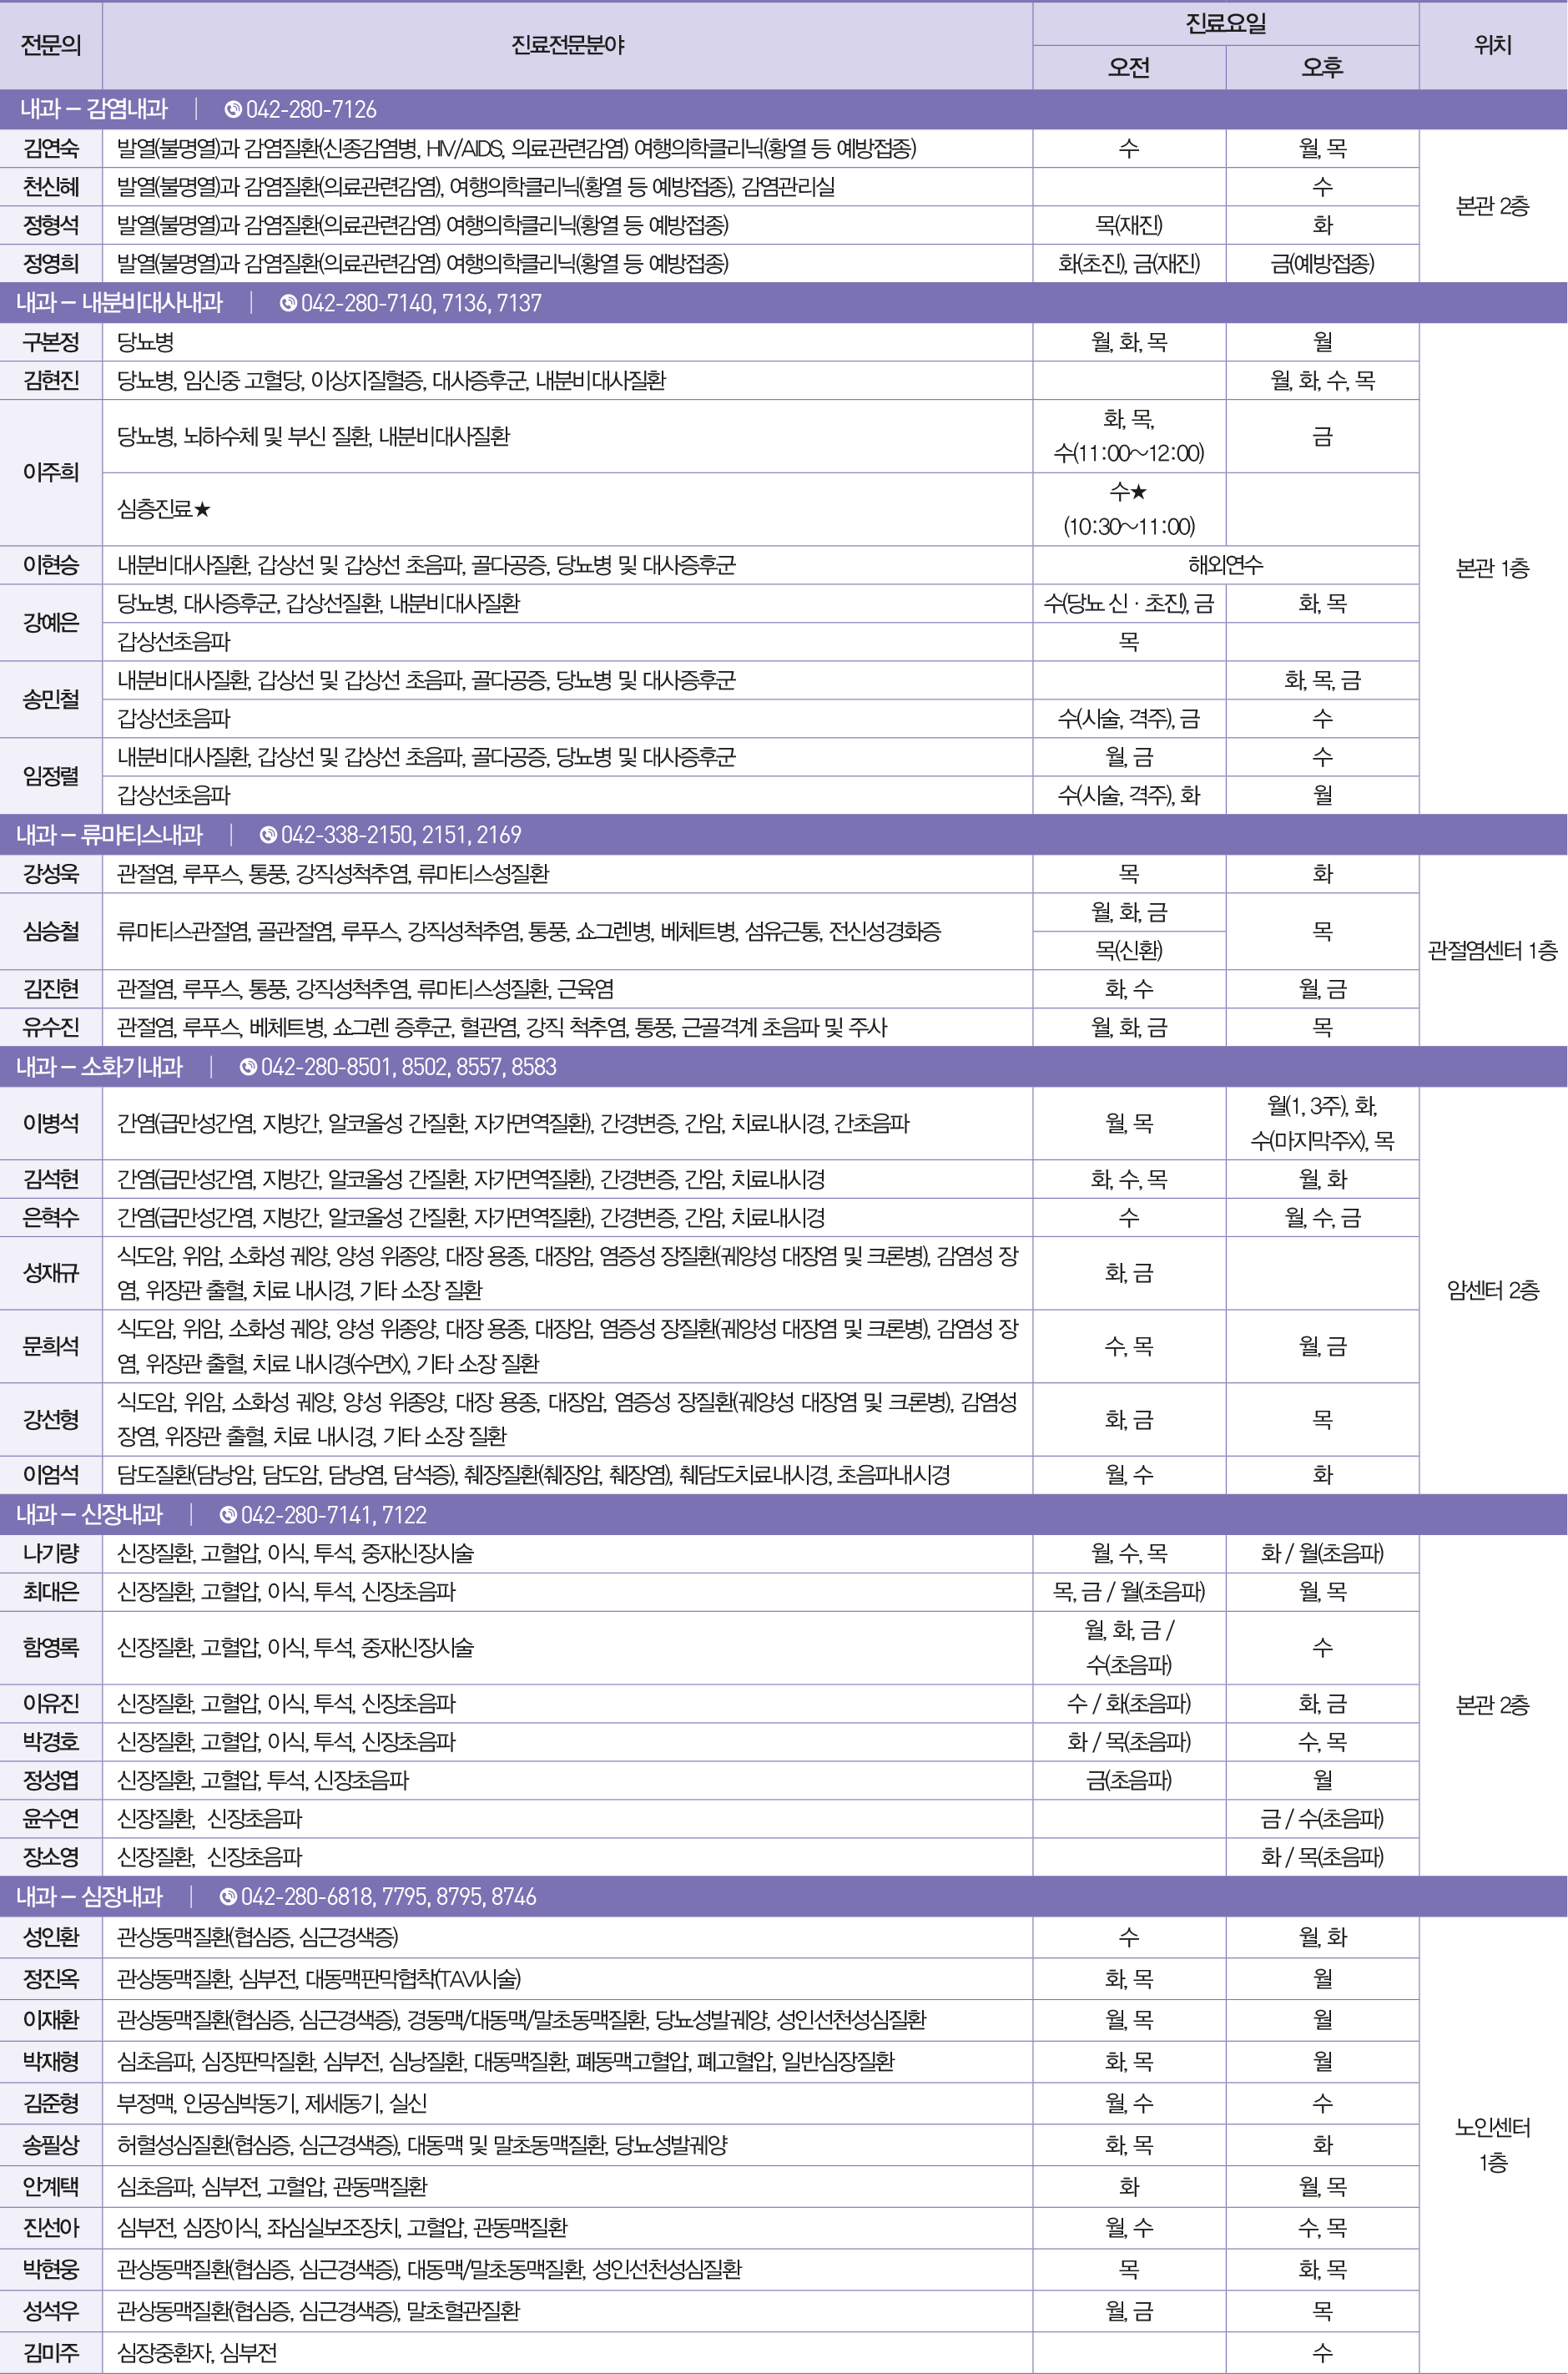Select the 내과 – 소화기내과 section header

tap(100, 1068)
